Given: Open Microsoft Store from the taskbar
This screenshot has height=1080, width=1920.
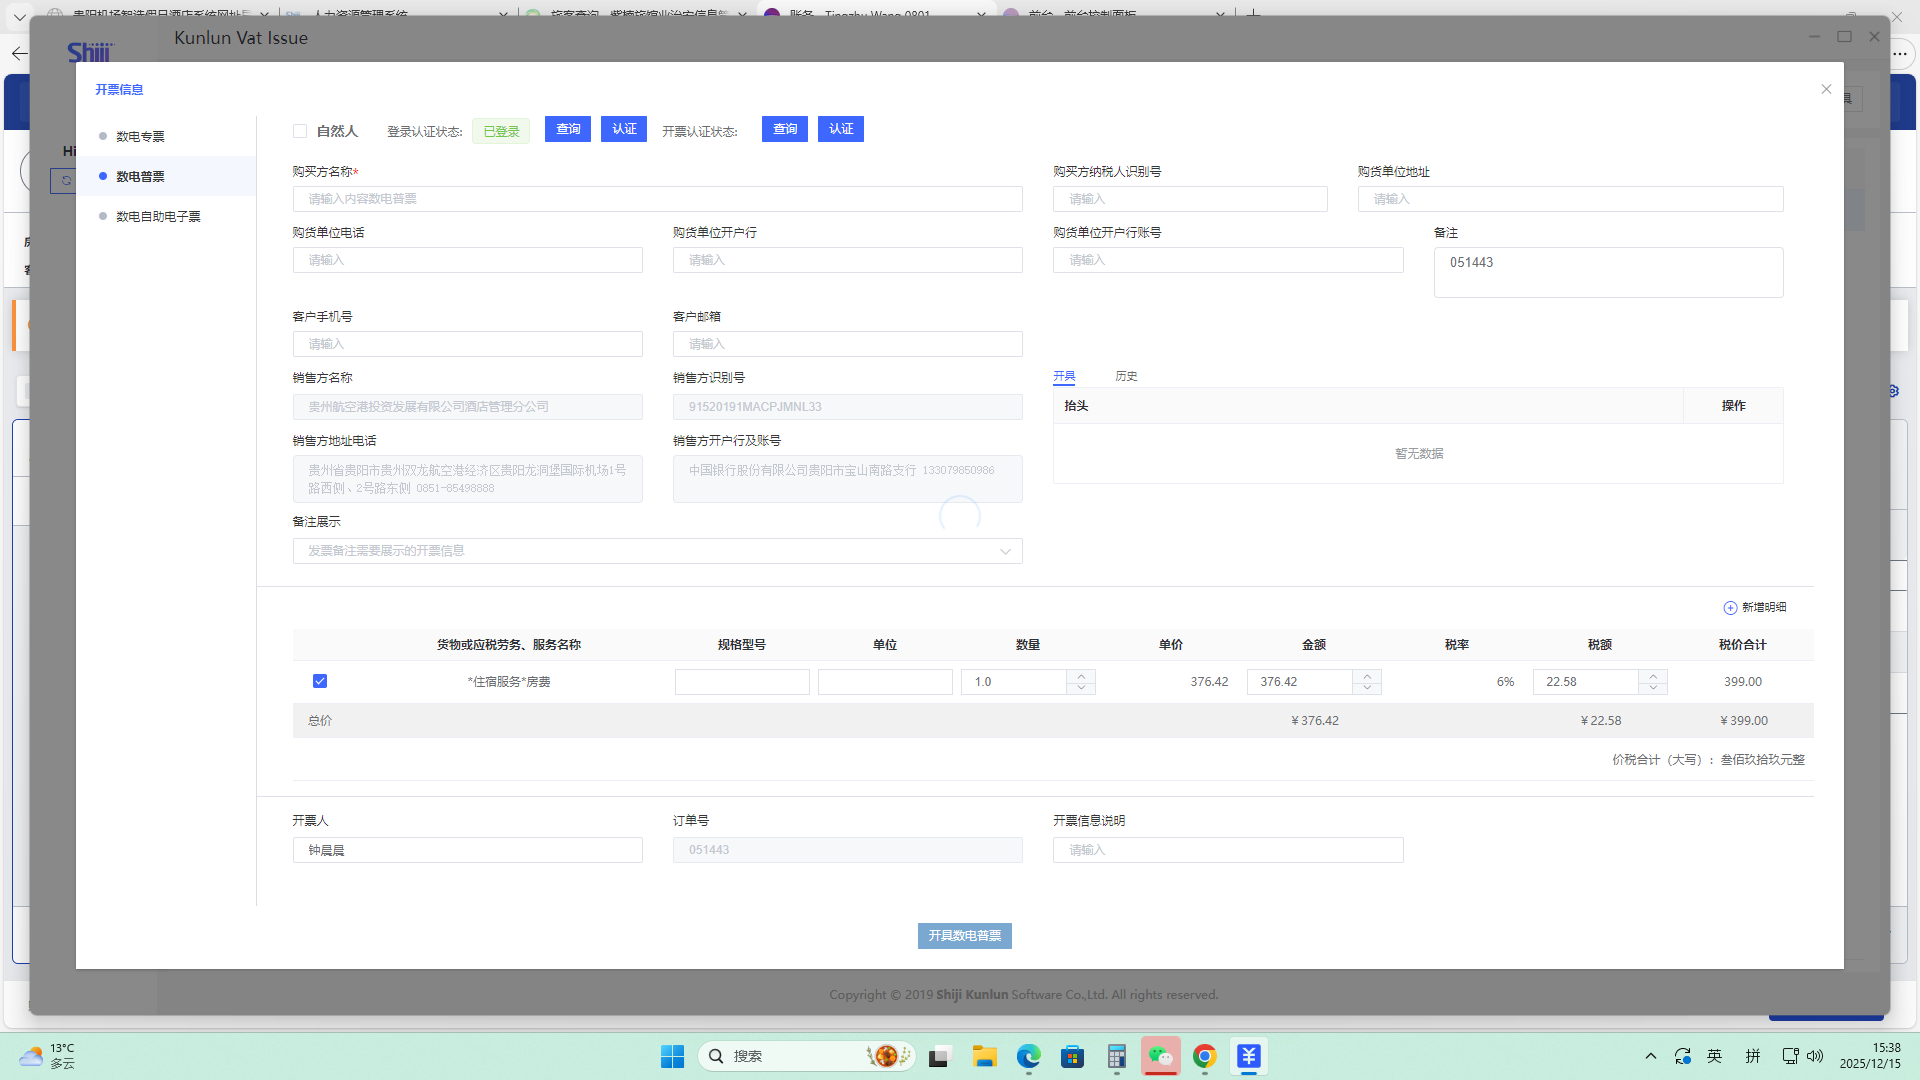Looking at the screenshot, I should tap(1072, 1056).
